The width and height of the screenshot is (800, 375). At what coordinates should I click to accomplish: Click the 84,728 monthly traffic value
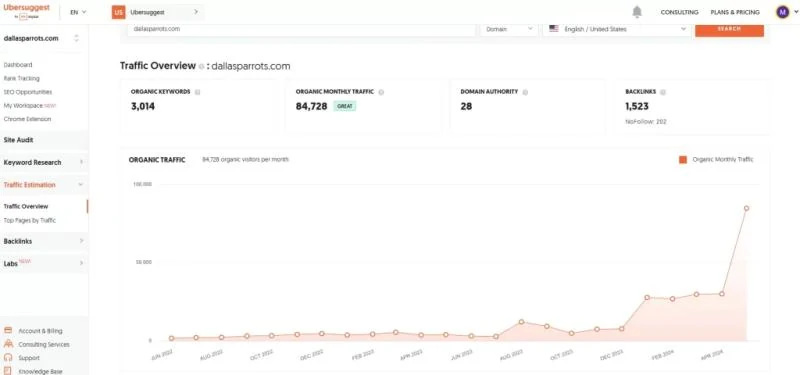point(311,107)
